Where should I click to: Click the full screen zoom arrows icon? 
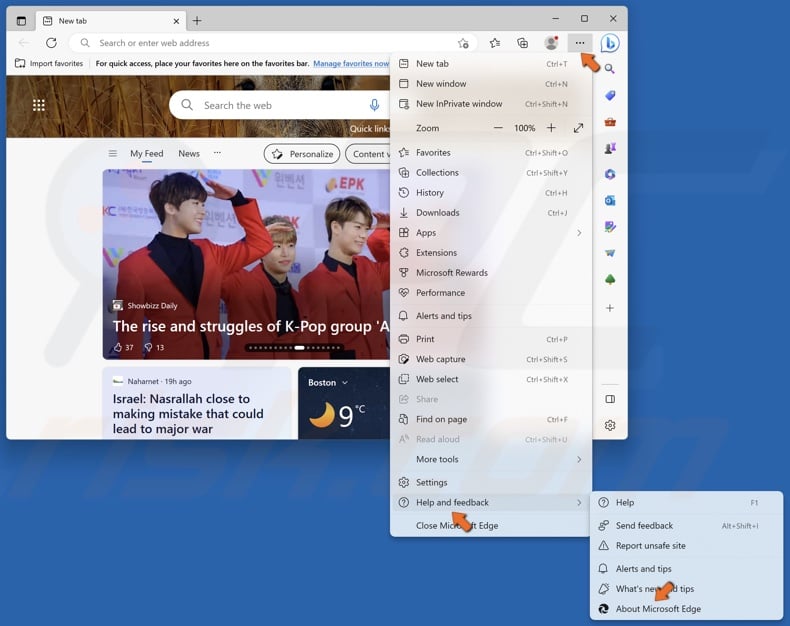click(578, 128)
